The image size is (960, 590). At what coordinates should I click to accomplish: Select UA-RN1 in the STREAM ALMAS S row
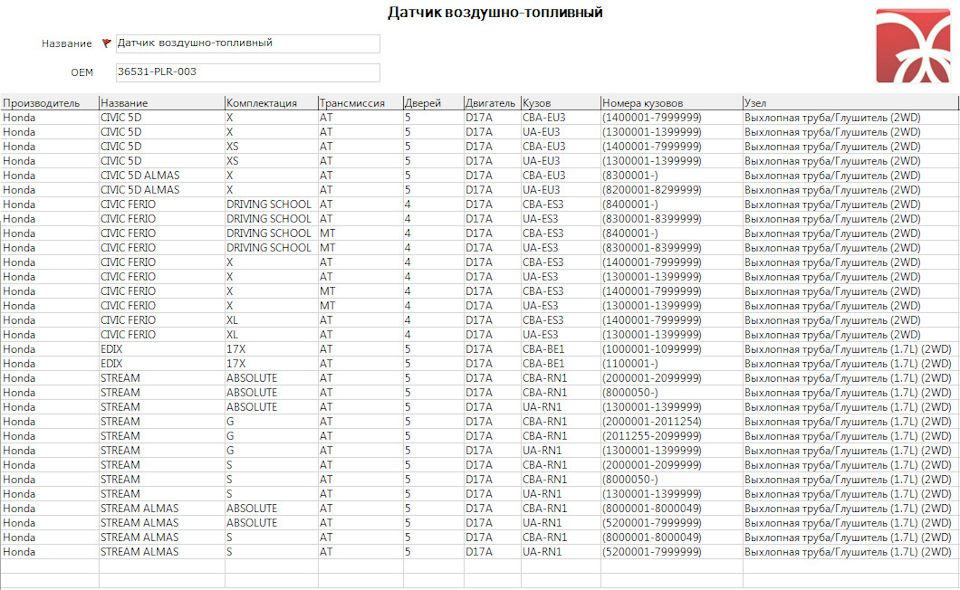click(542, 552)
